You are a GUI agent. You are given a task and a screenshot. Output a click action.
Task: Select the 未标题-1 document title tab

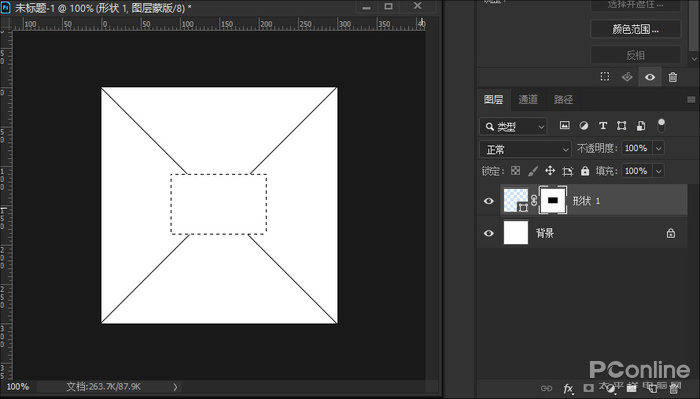104,8
